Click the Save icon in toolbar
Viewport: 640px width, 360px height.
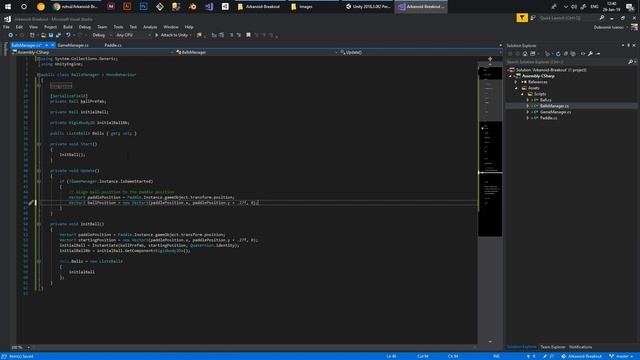[x=51, y=35]
